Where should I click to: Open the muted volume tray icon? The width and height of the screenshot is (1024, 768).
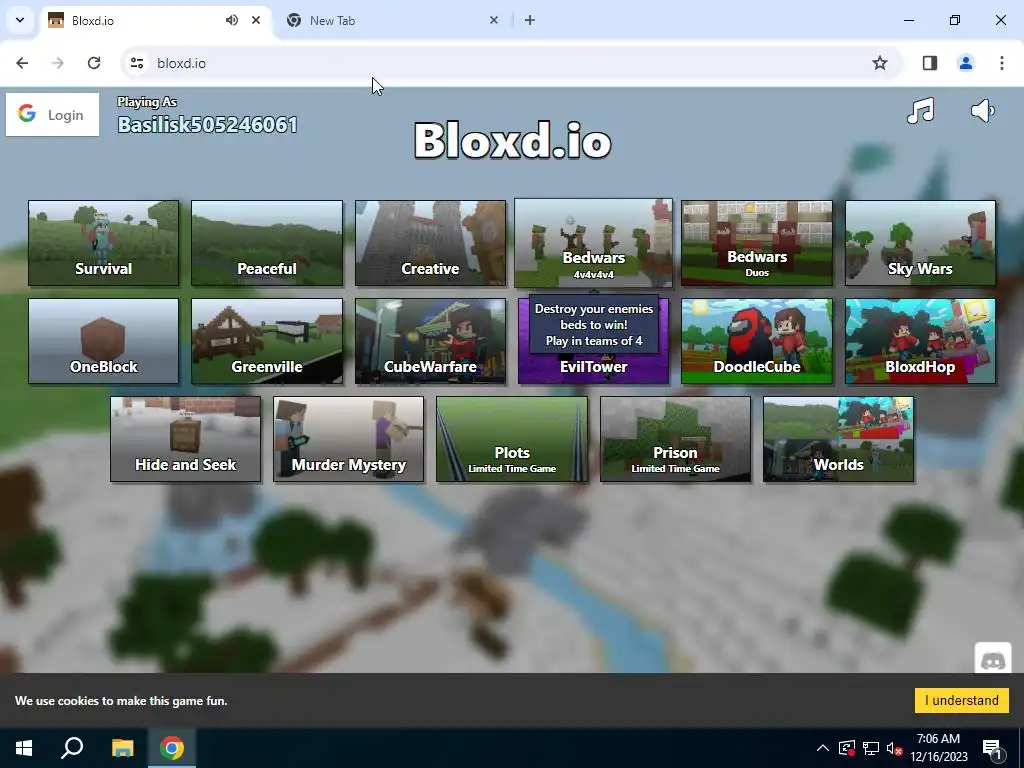pos(895,748)
